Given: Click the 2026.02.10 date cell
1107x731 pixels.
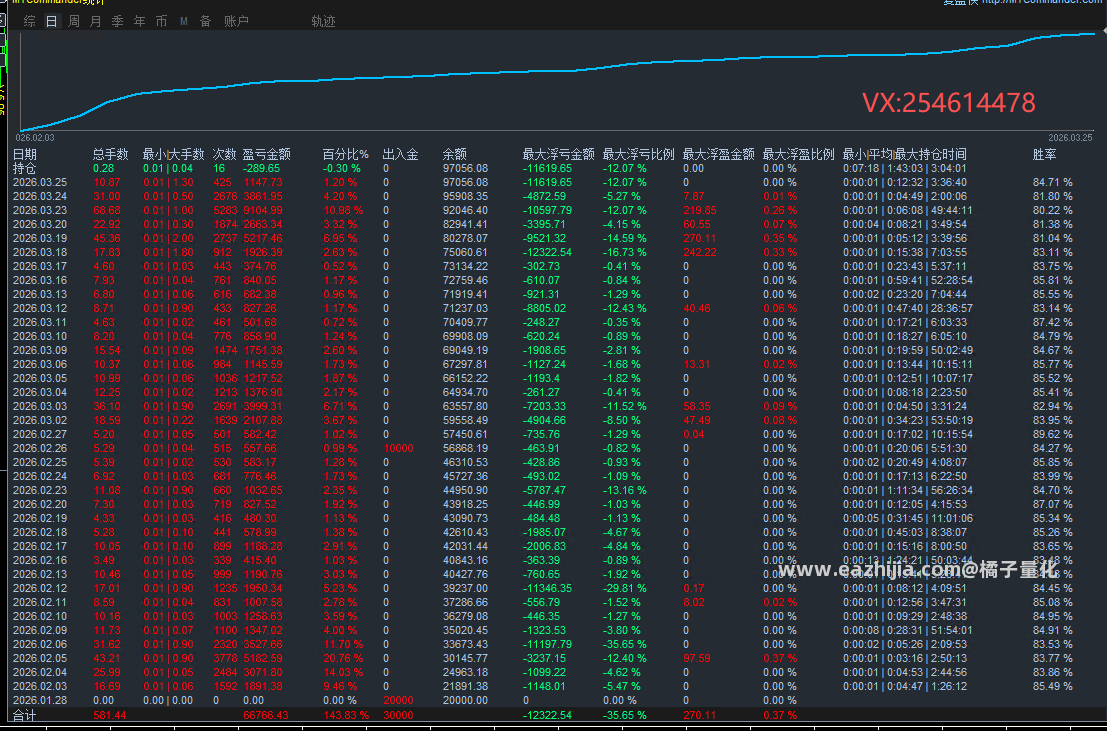Looking at the screenshot, I should click(40, 616).
